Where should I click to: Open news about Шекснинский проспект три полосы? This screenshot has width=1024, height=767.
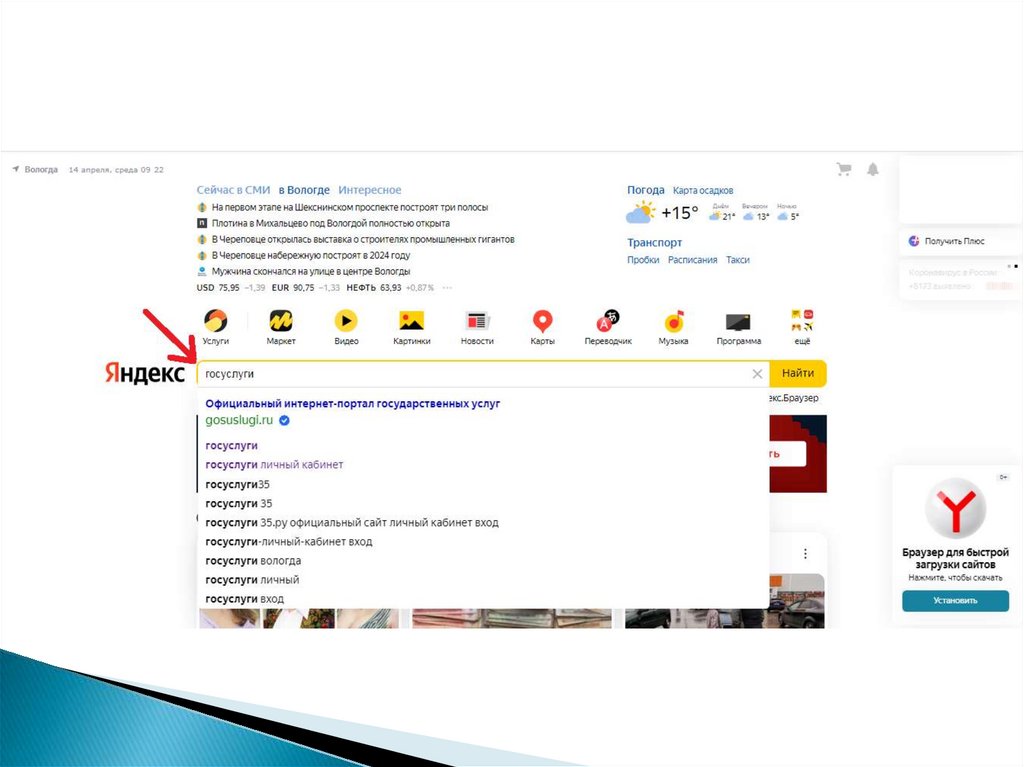coord(349,207)
